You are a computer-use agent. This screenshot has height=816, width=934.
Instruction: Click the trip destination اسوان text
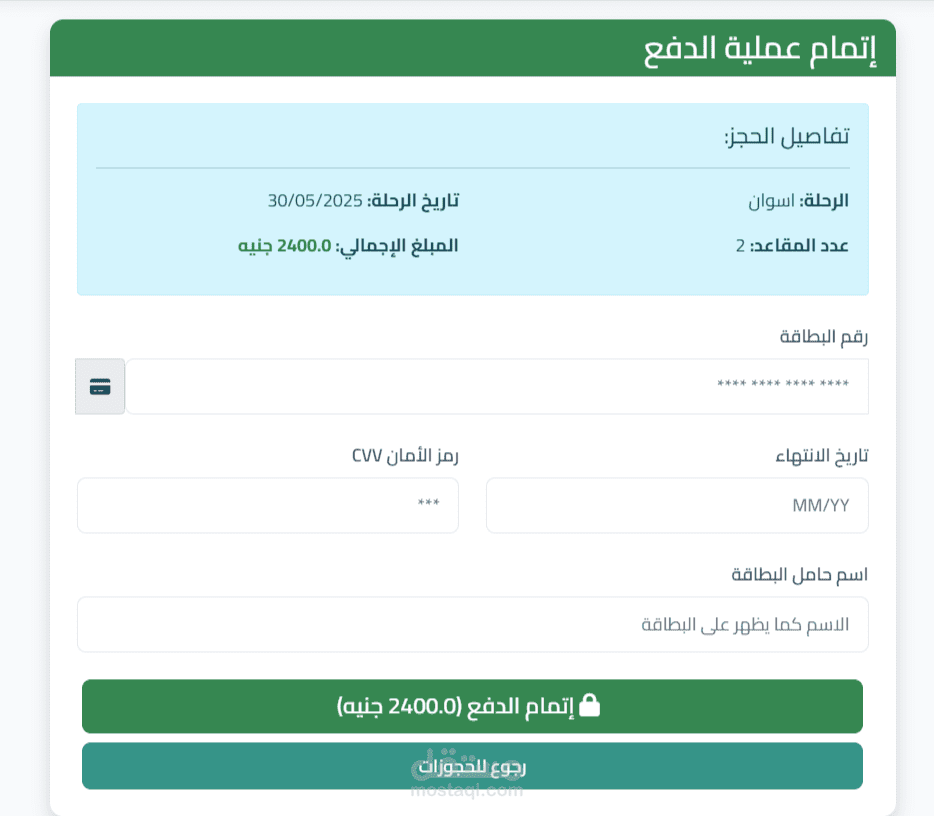771,200
